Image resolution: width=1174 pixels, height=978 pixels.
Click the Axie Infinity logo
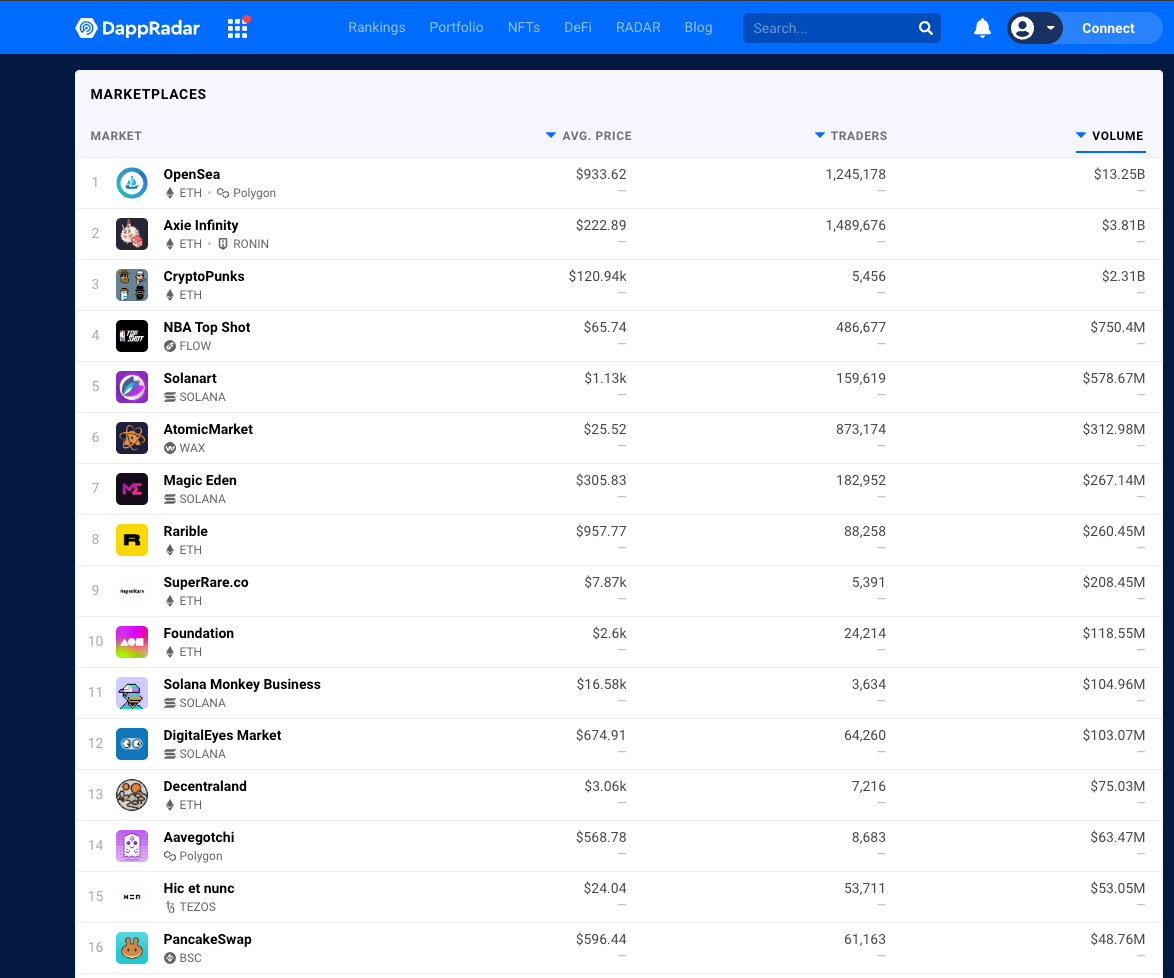132,234
